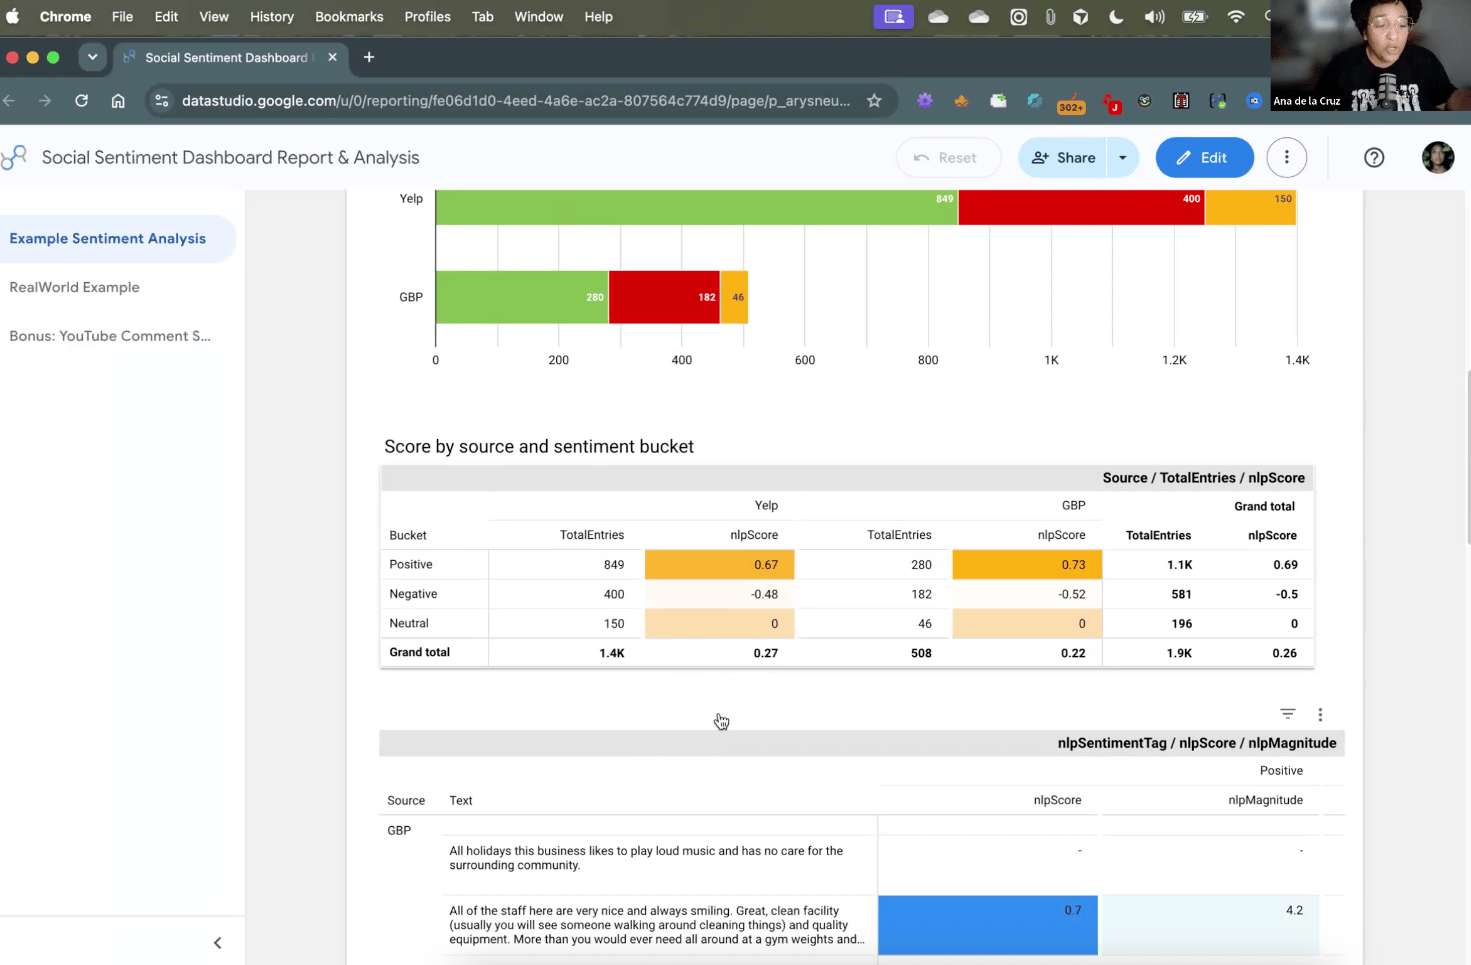Image resolution: width=1471 pixels, height=965 pixels.
Task: Click the Grand total row label
Action: pyautogui.click(x=419, y=652)
